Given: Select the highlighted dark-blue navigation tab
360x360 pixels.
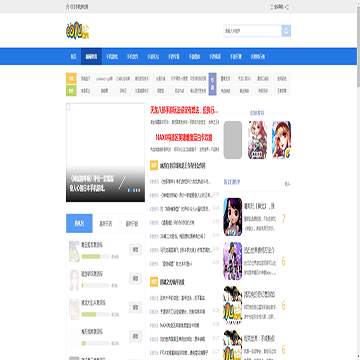Looking at the screenshot, I should tap(91, 57).
